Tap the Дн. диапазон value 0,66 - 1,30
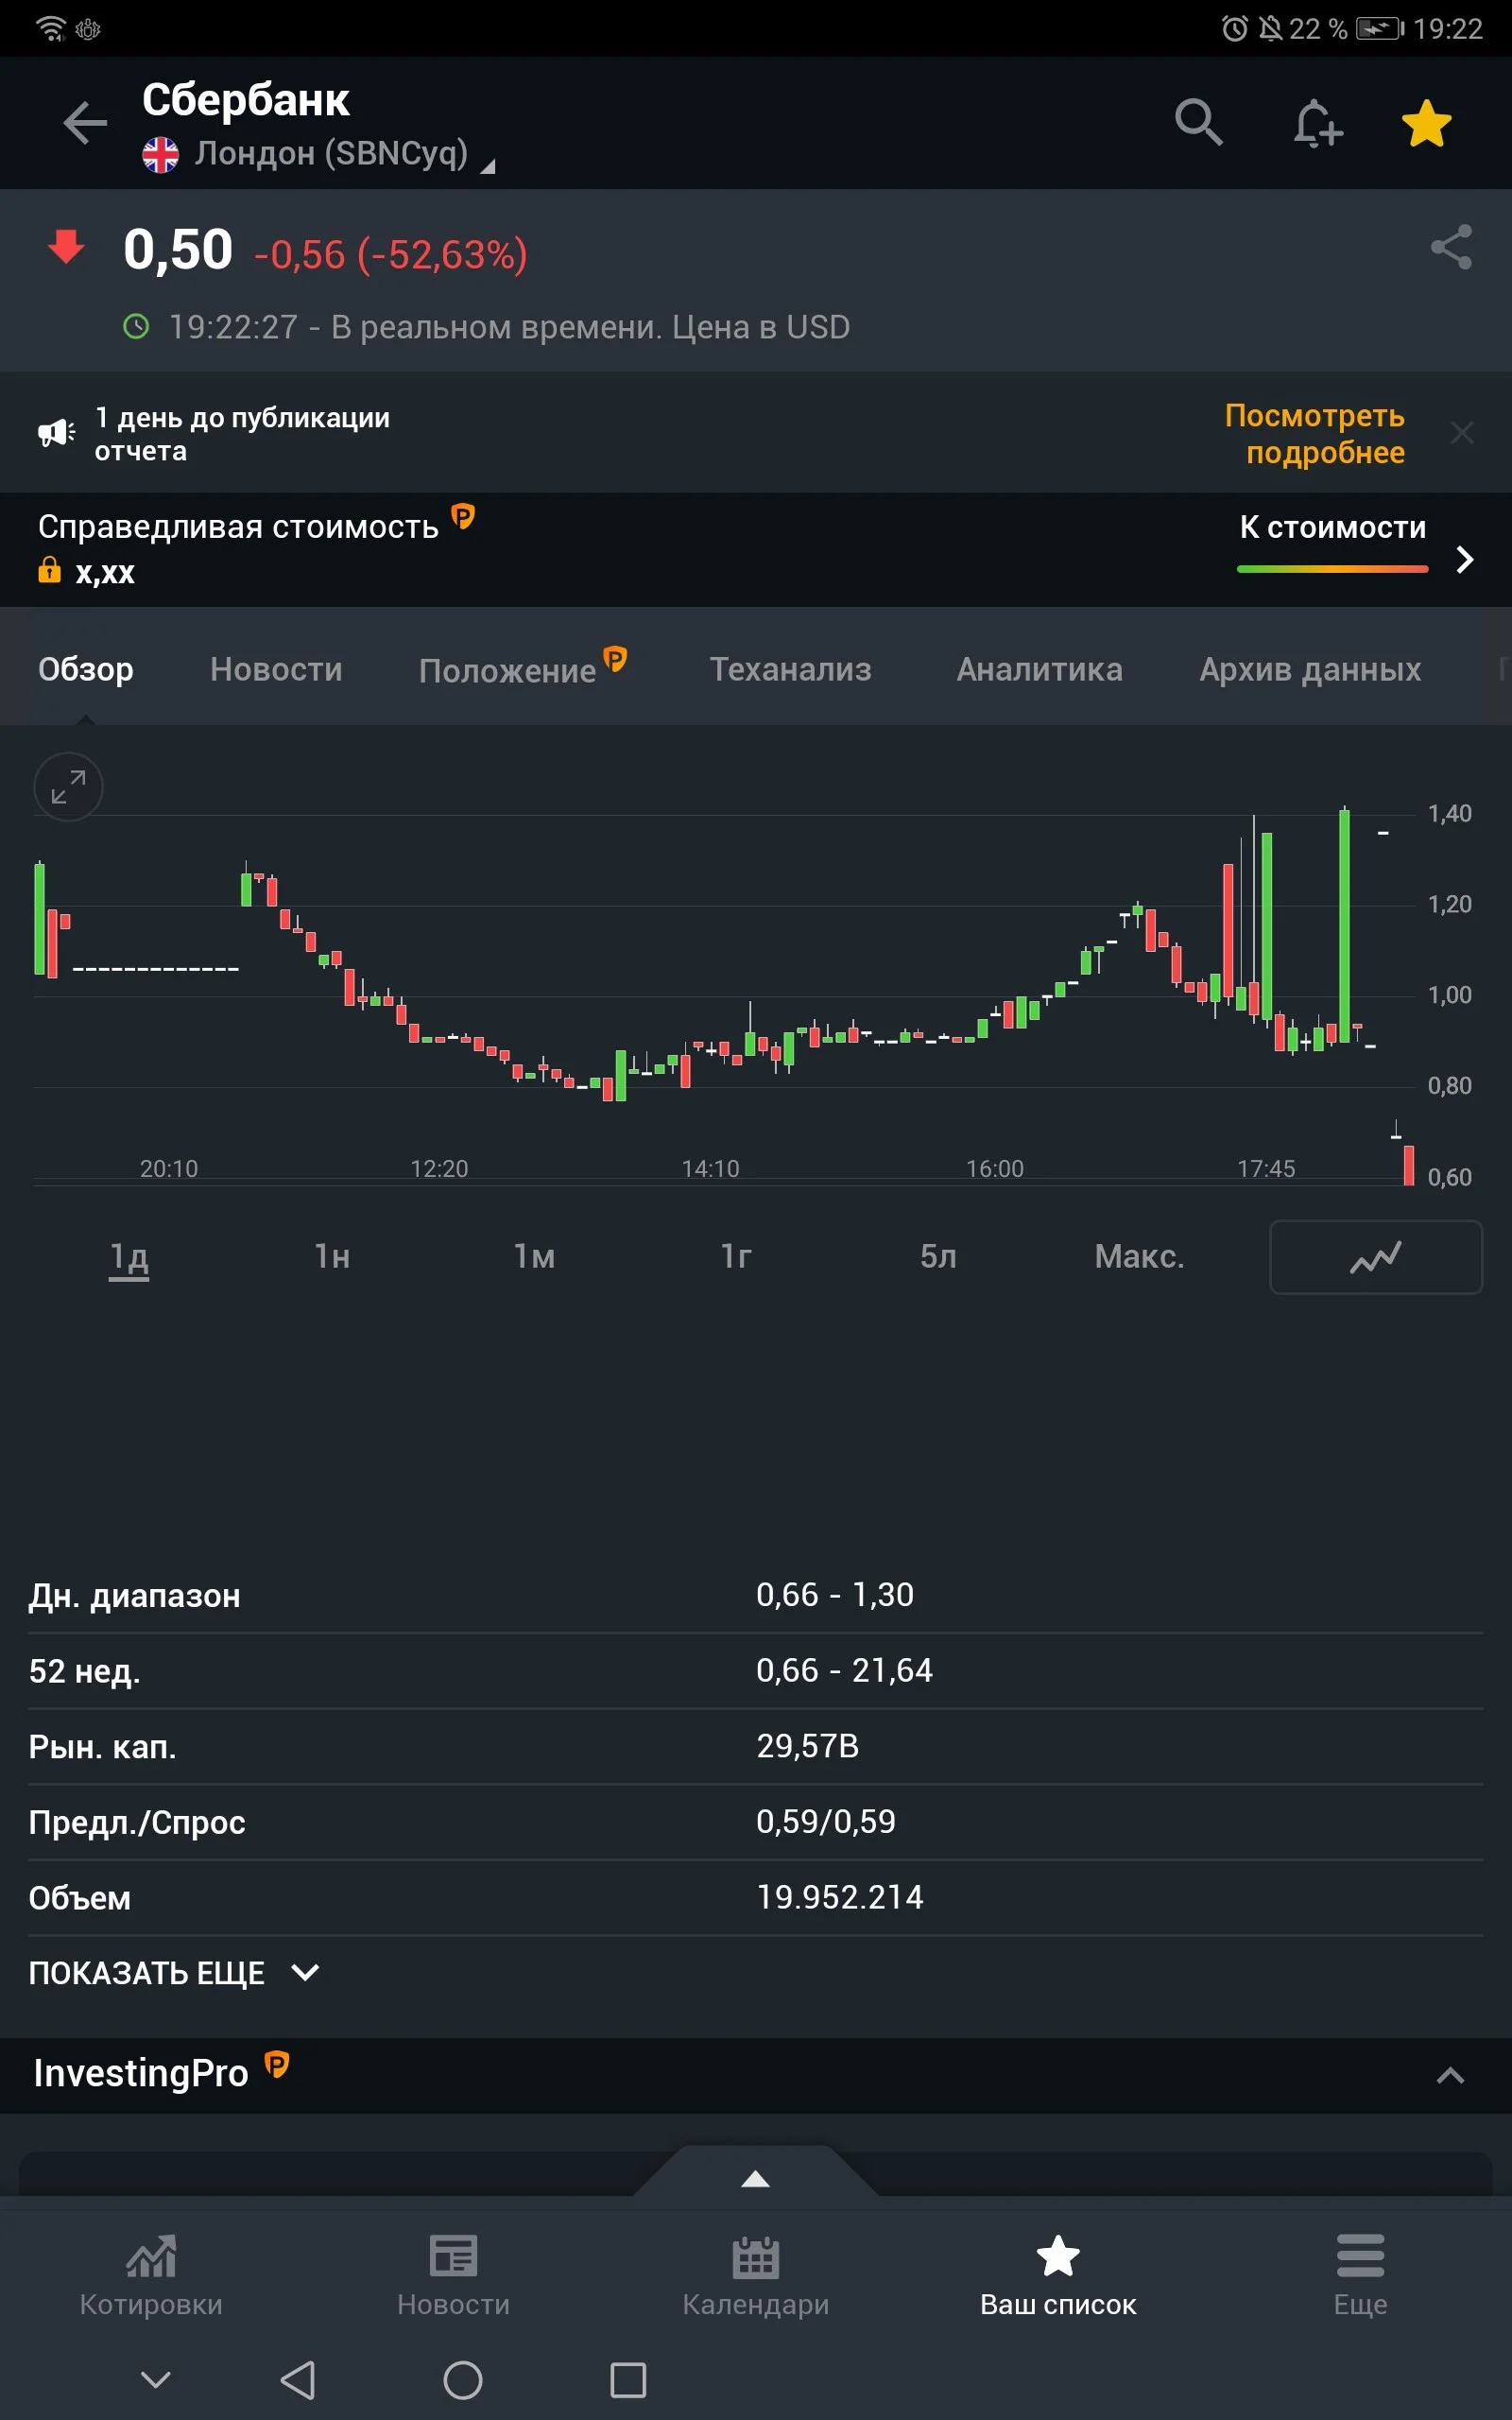This screenshot has height=2420, width=1512. tap(835, 1595)
